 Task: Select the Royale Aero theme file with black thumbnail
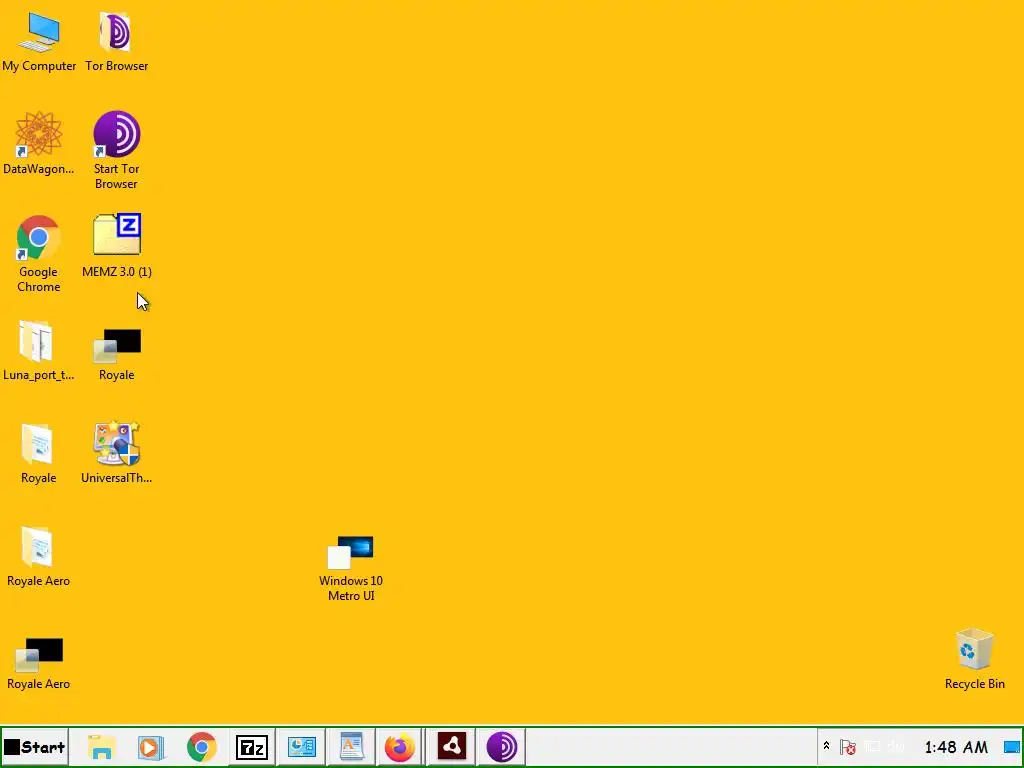(x=39, y=664)
